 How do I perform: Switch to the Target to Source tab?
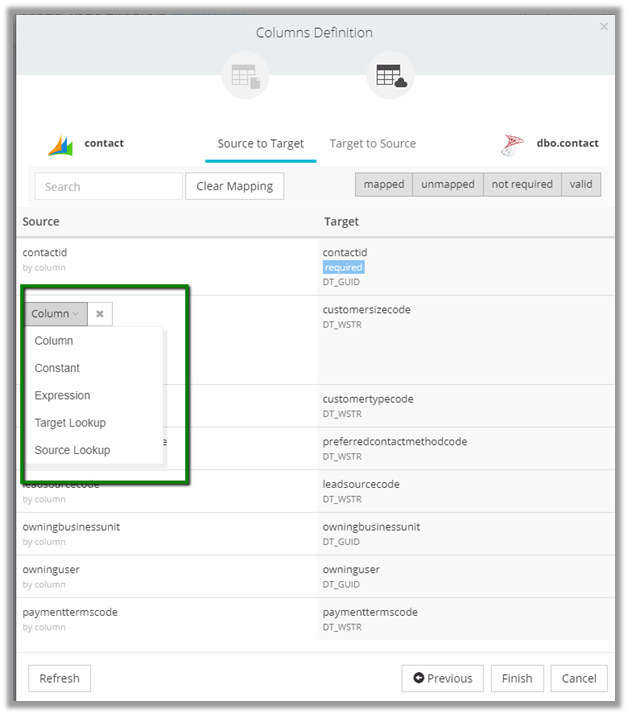(x=372, y=144)
